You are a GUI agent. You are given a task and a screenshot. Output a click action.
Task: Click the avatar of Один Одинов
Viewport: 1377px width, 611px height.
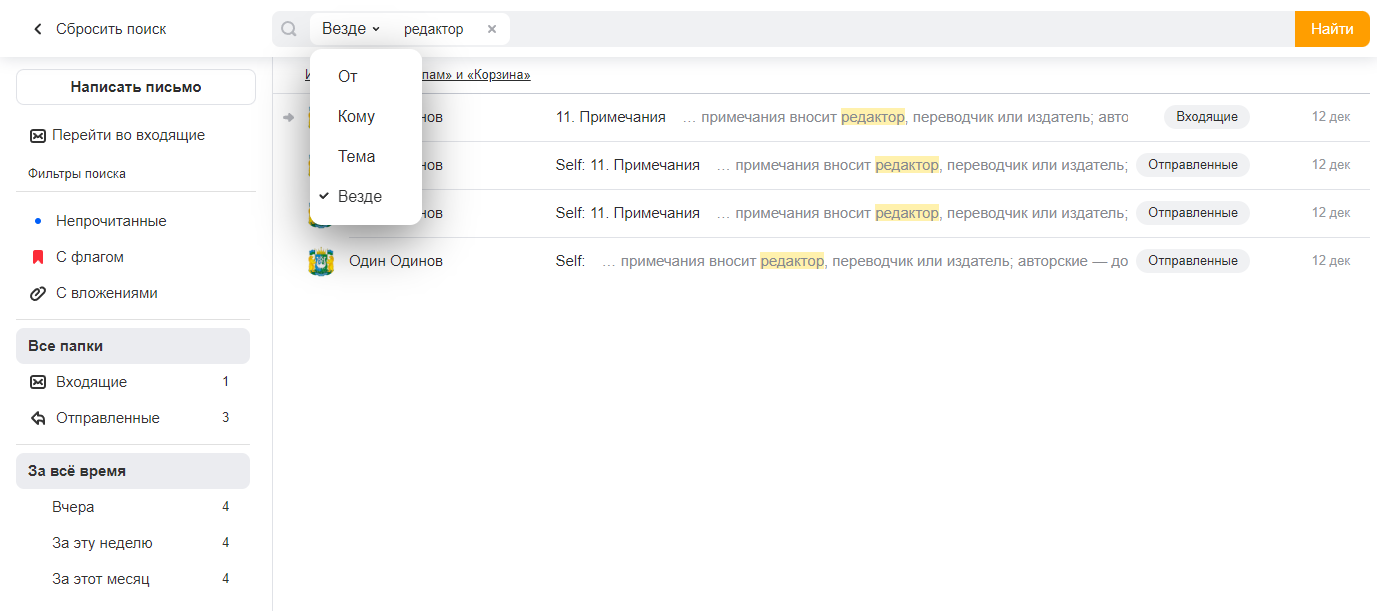(x=321, y=261)
